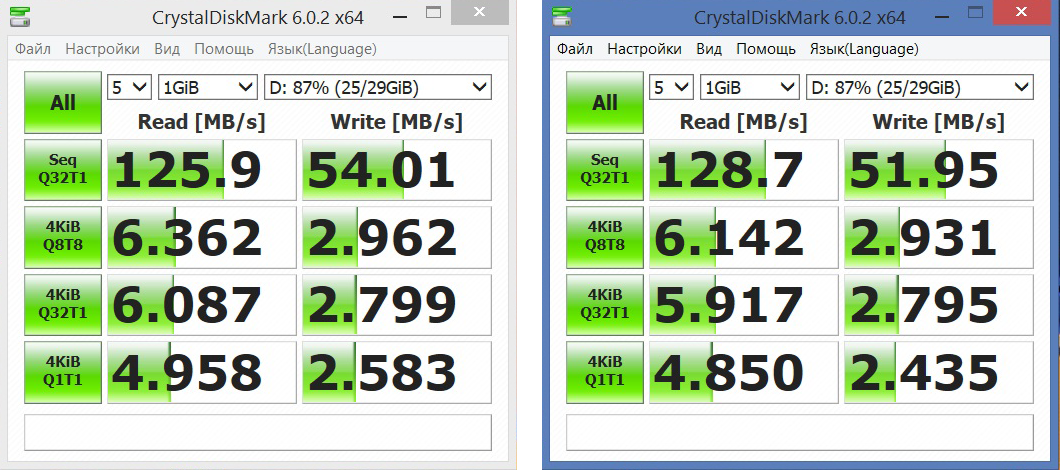1060x470 pixels.
Task: Open the Файл menu in the left window
Action: tap(33, 49)
